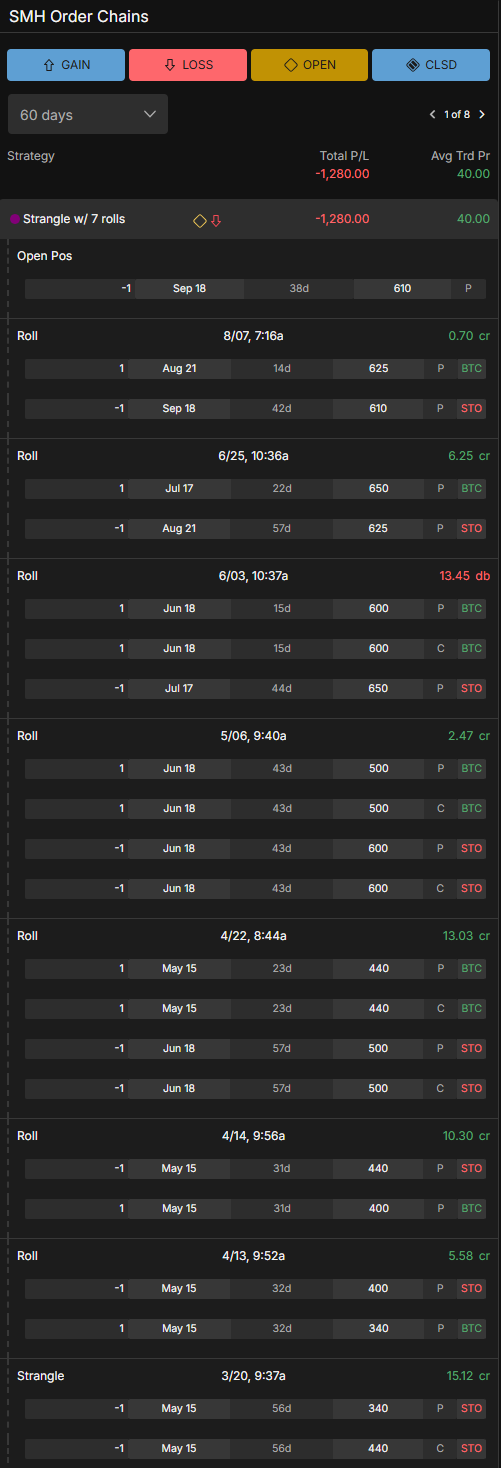Toggle the GAIN filter button
This screenshot has height=1468, width=501.
(66, 65)
